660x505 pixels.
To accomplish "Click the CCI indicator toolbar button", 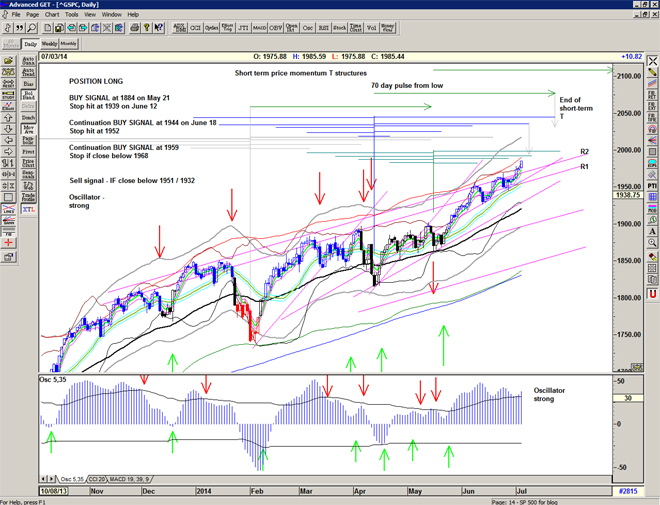I will [x=192, y=28].
